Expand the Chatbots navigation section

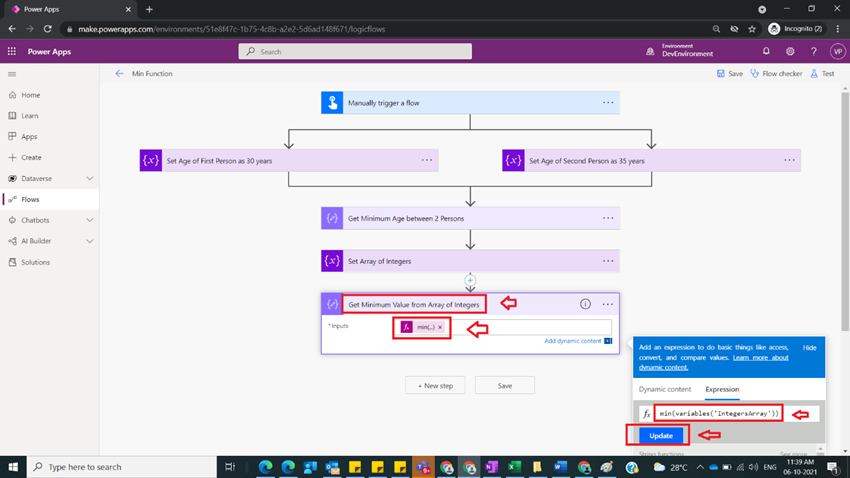(89, 220)
